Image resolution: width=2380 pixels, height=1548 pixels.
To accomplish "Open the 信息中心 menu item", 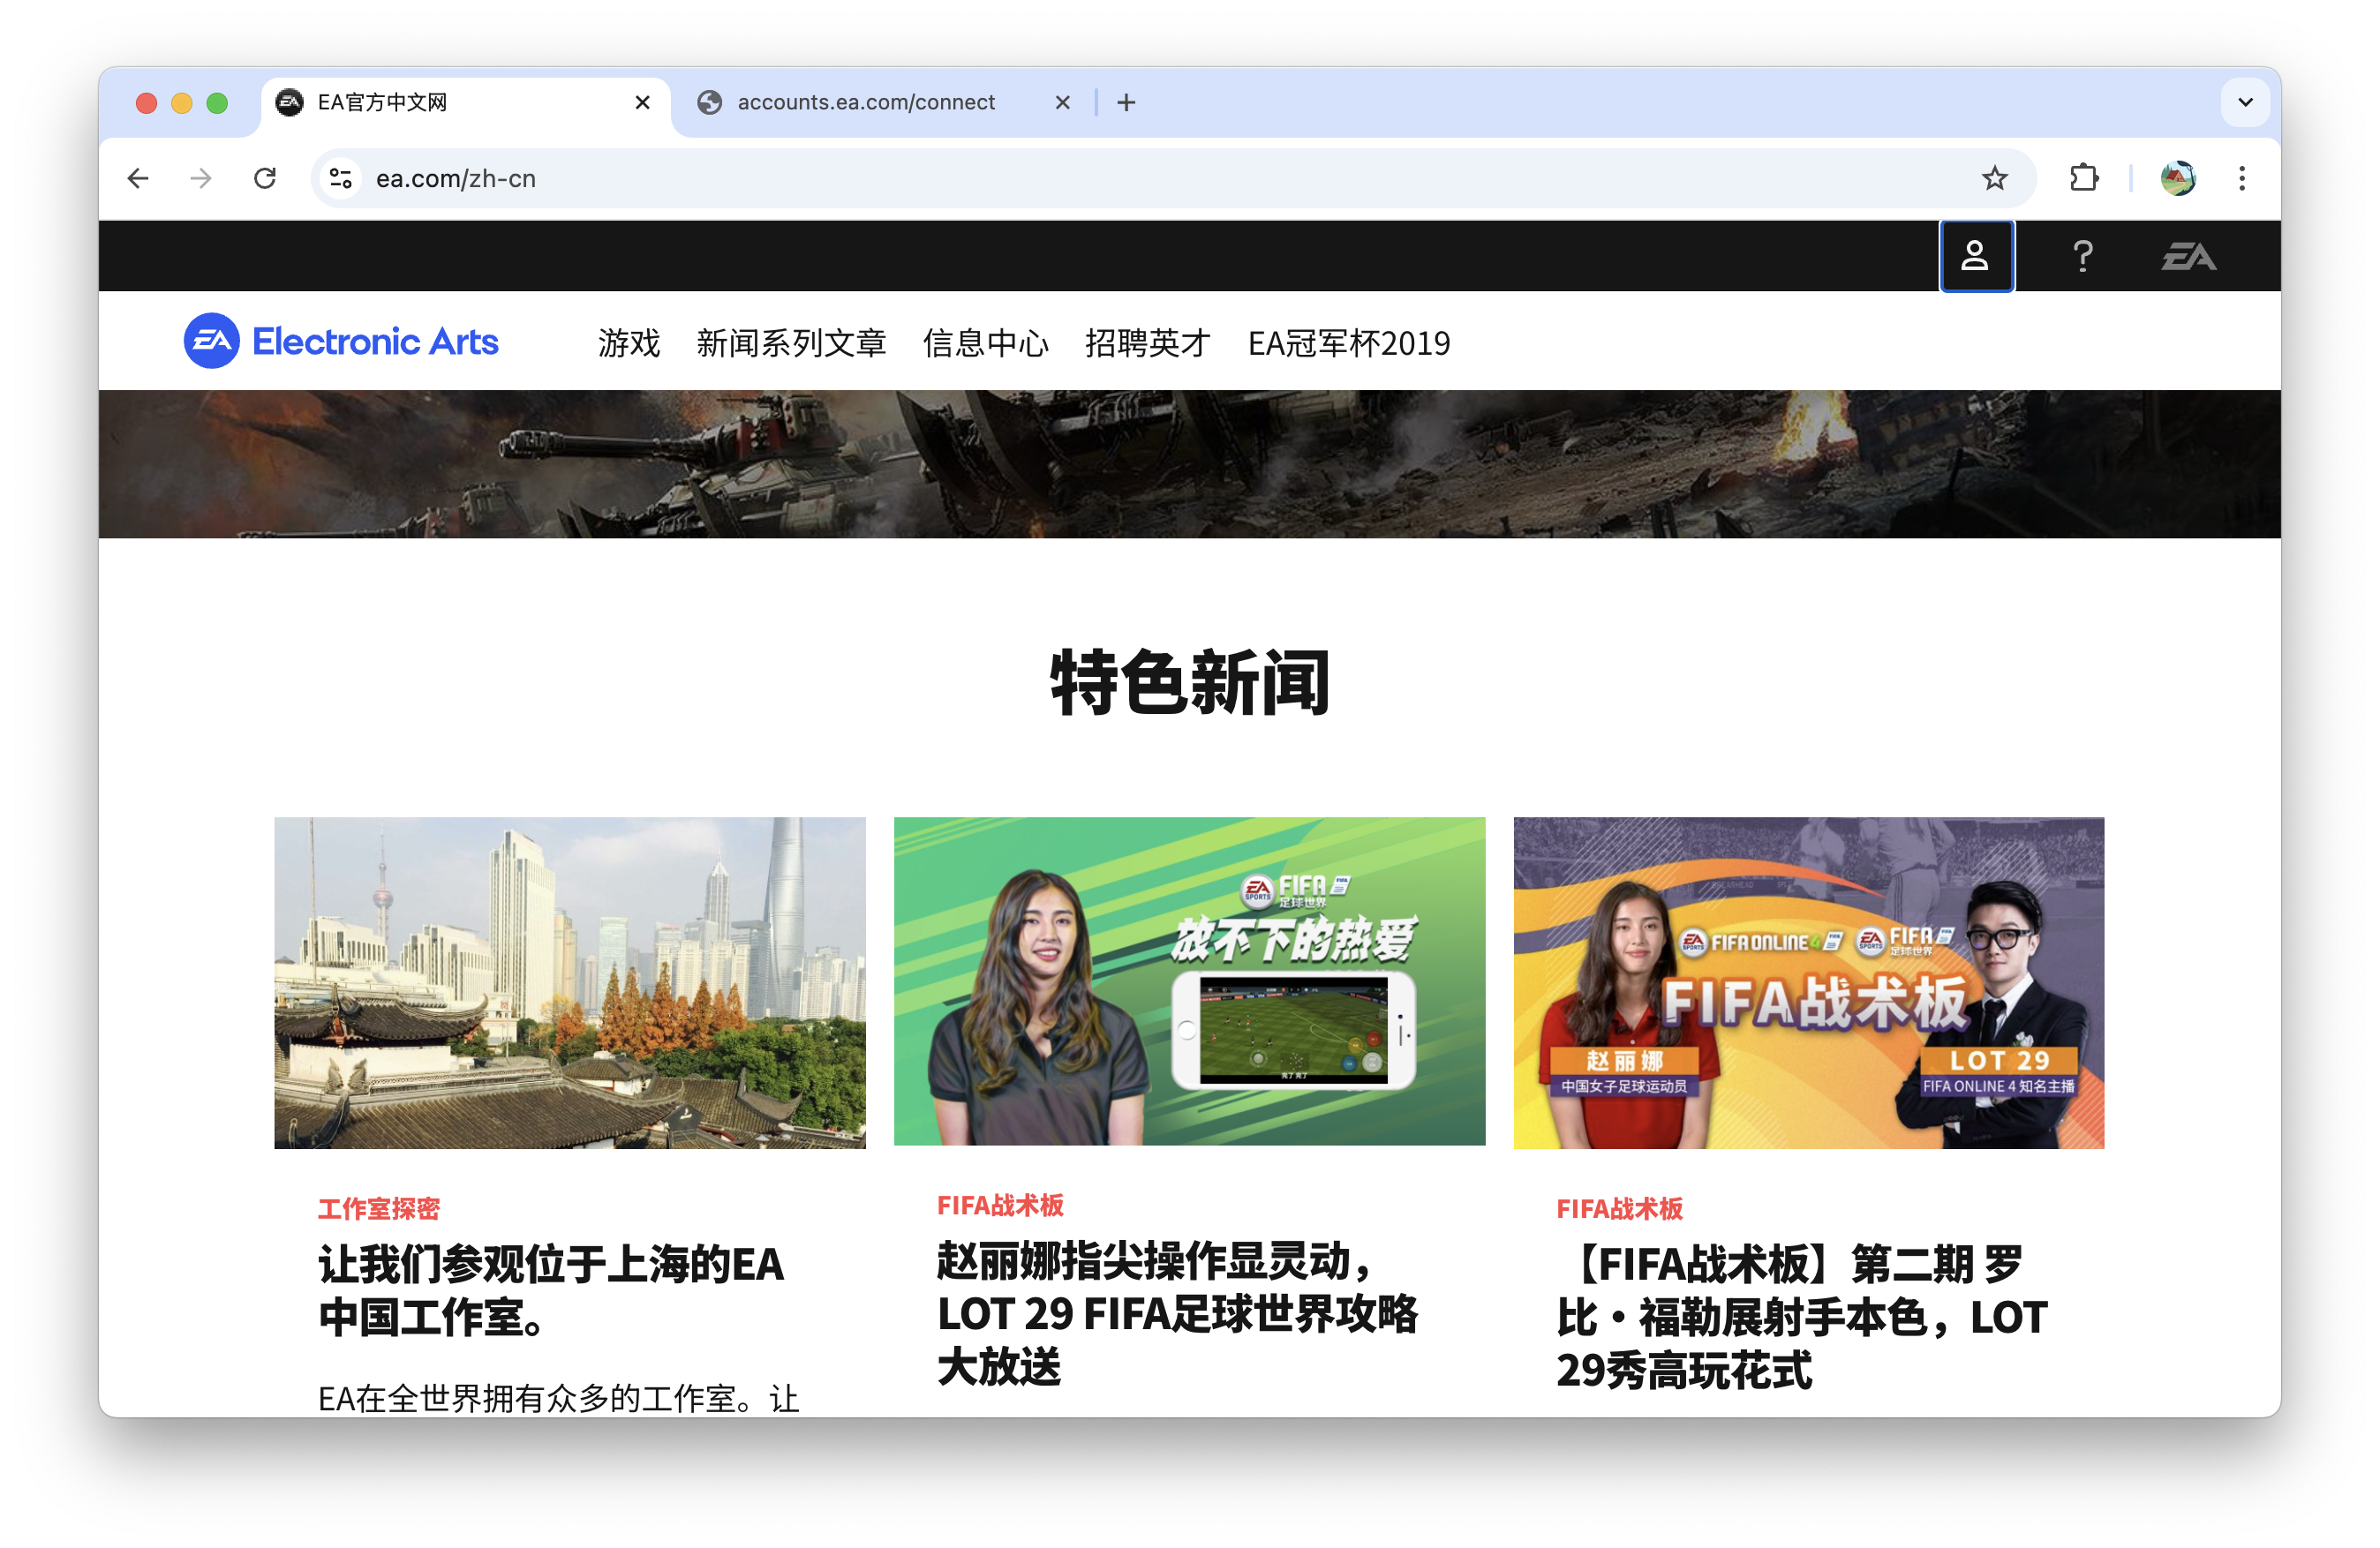I will pos(985,343).
